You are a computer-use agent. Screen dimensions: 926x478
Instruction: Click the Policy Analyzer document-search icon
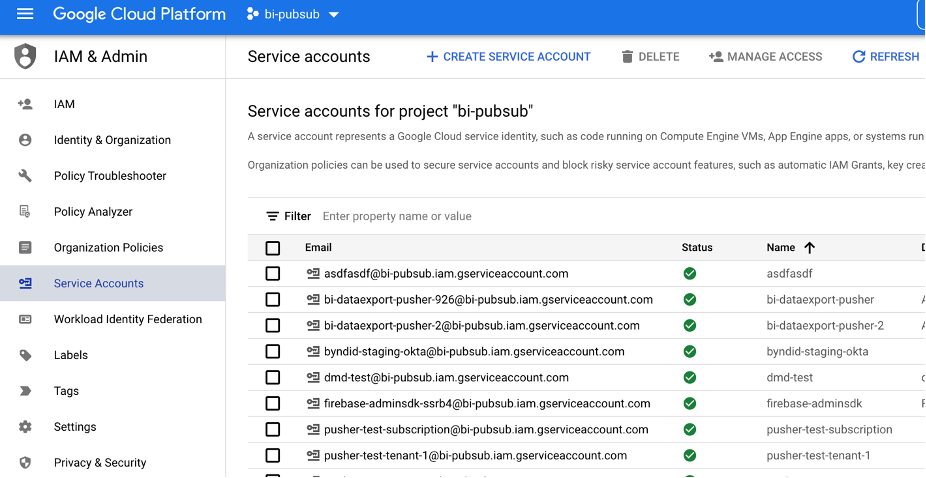(25, 212)
